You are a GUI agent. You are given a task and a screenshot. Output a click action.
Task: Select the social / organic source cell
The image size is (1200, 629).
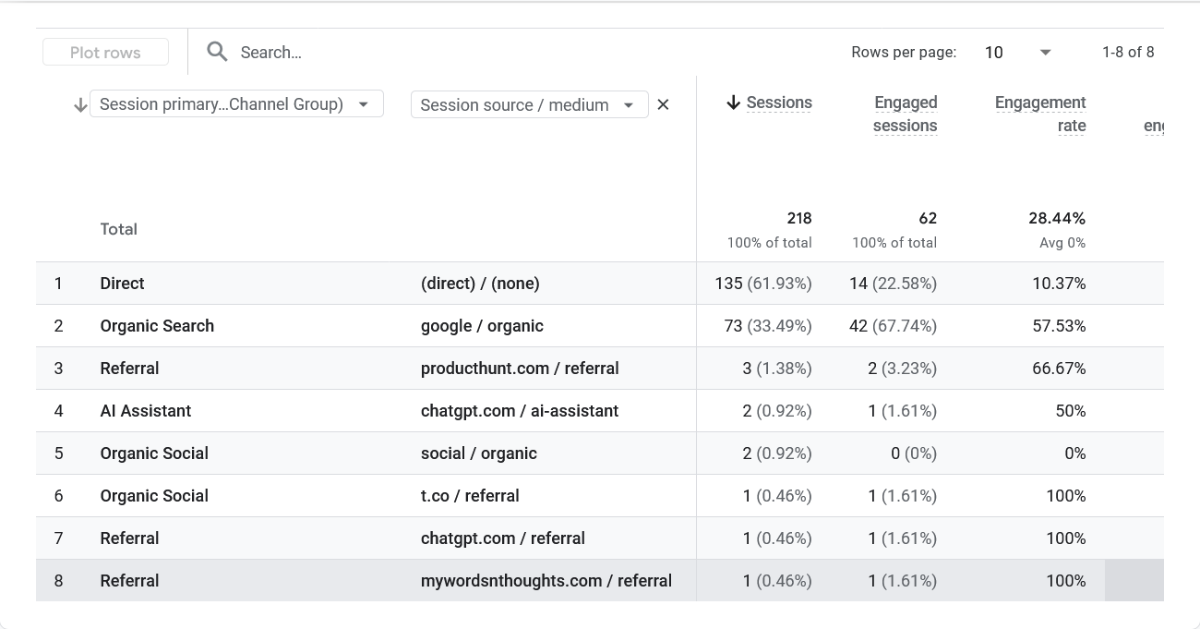pyautogui.click(x=479, y=453)
